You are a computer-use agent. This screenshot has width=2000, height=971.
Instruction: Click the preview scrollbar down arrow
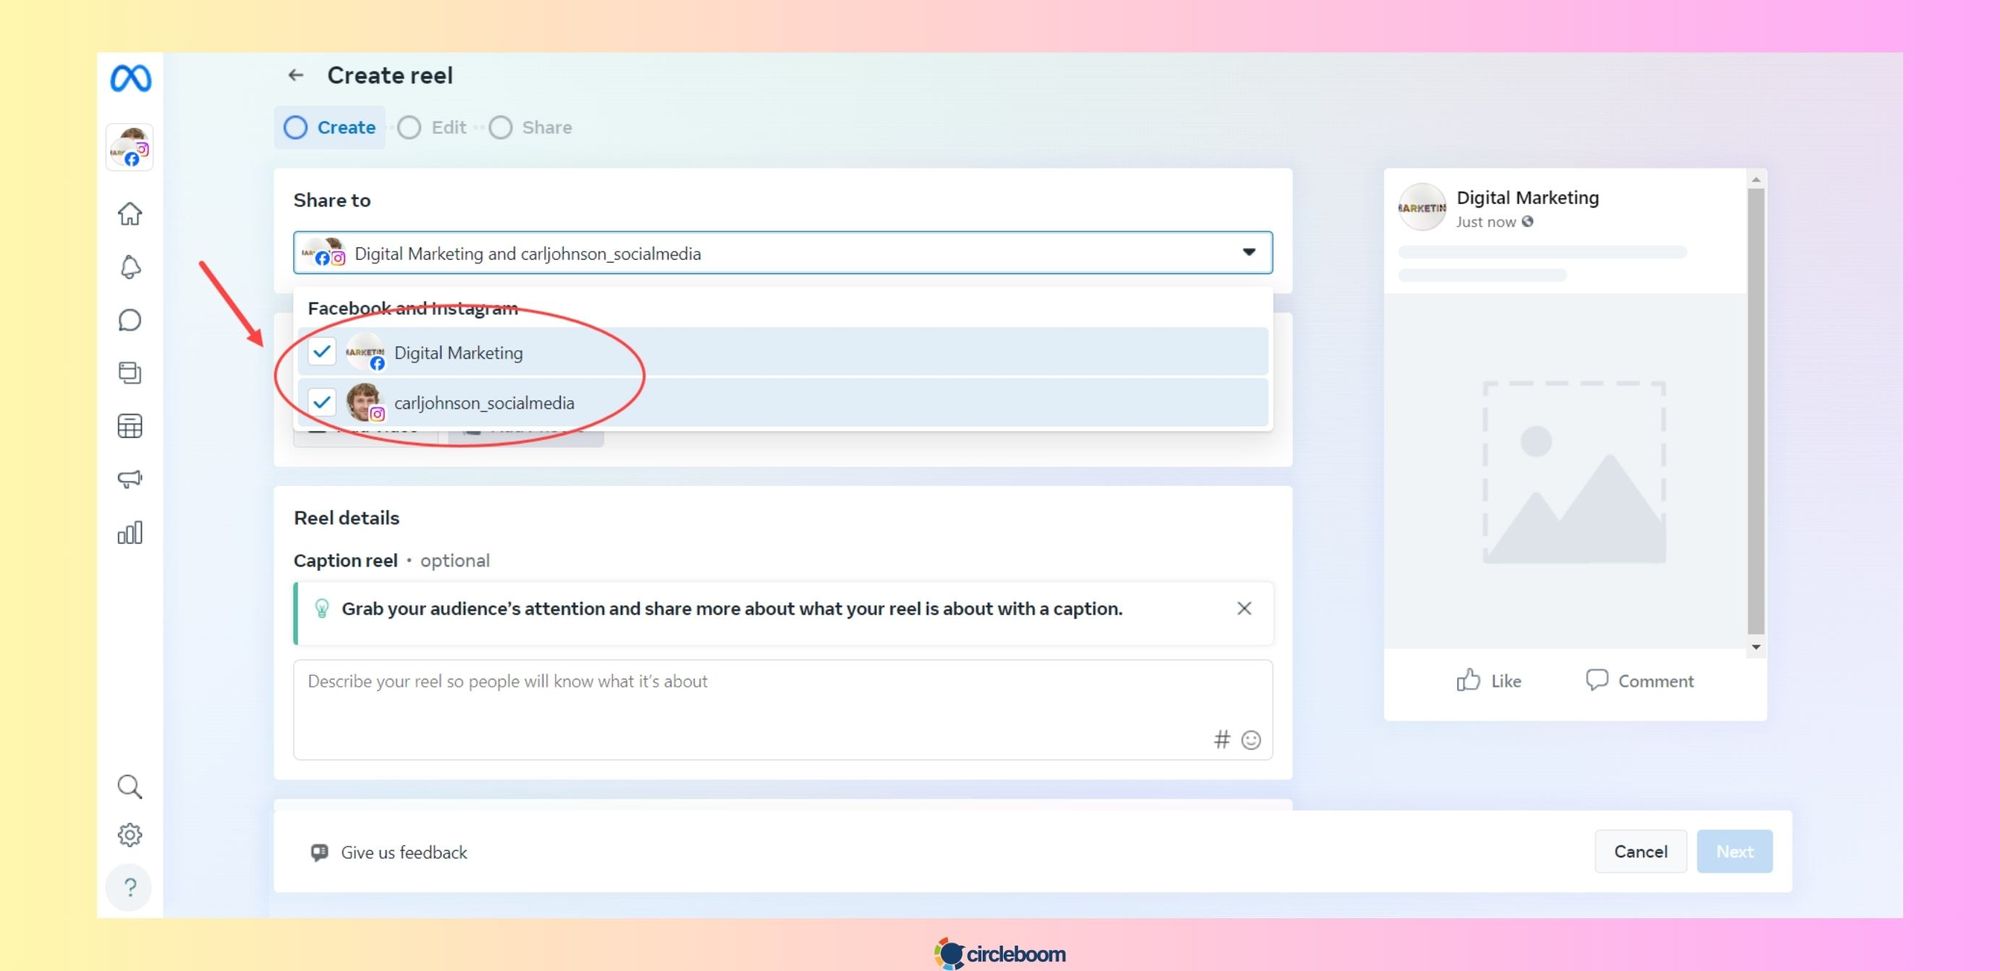pos(1756,647)
